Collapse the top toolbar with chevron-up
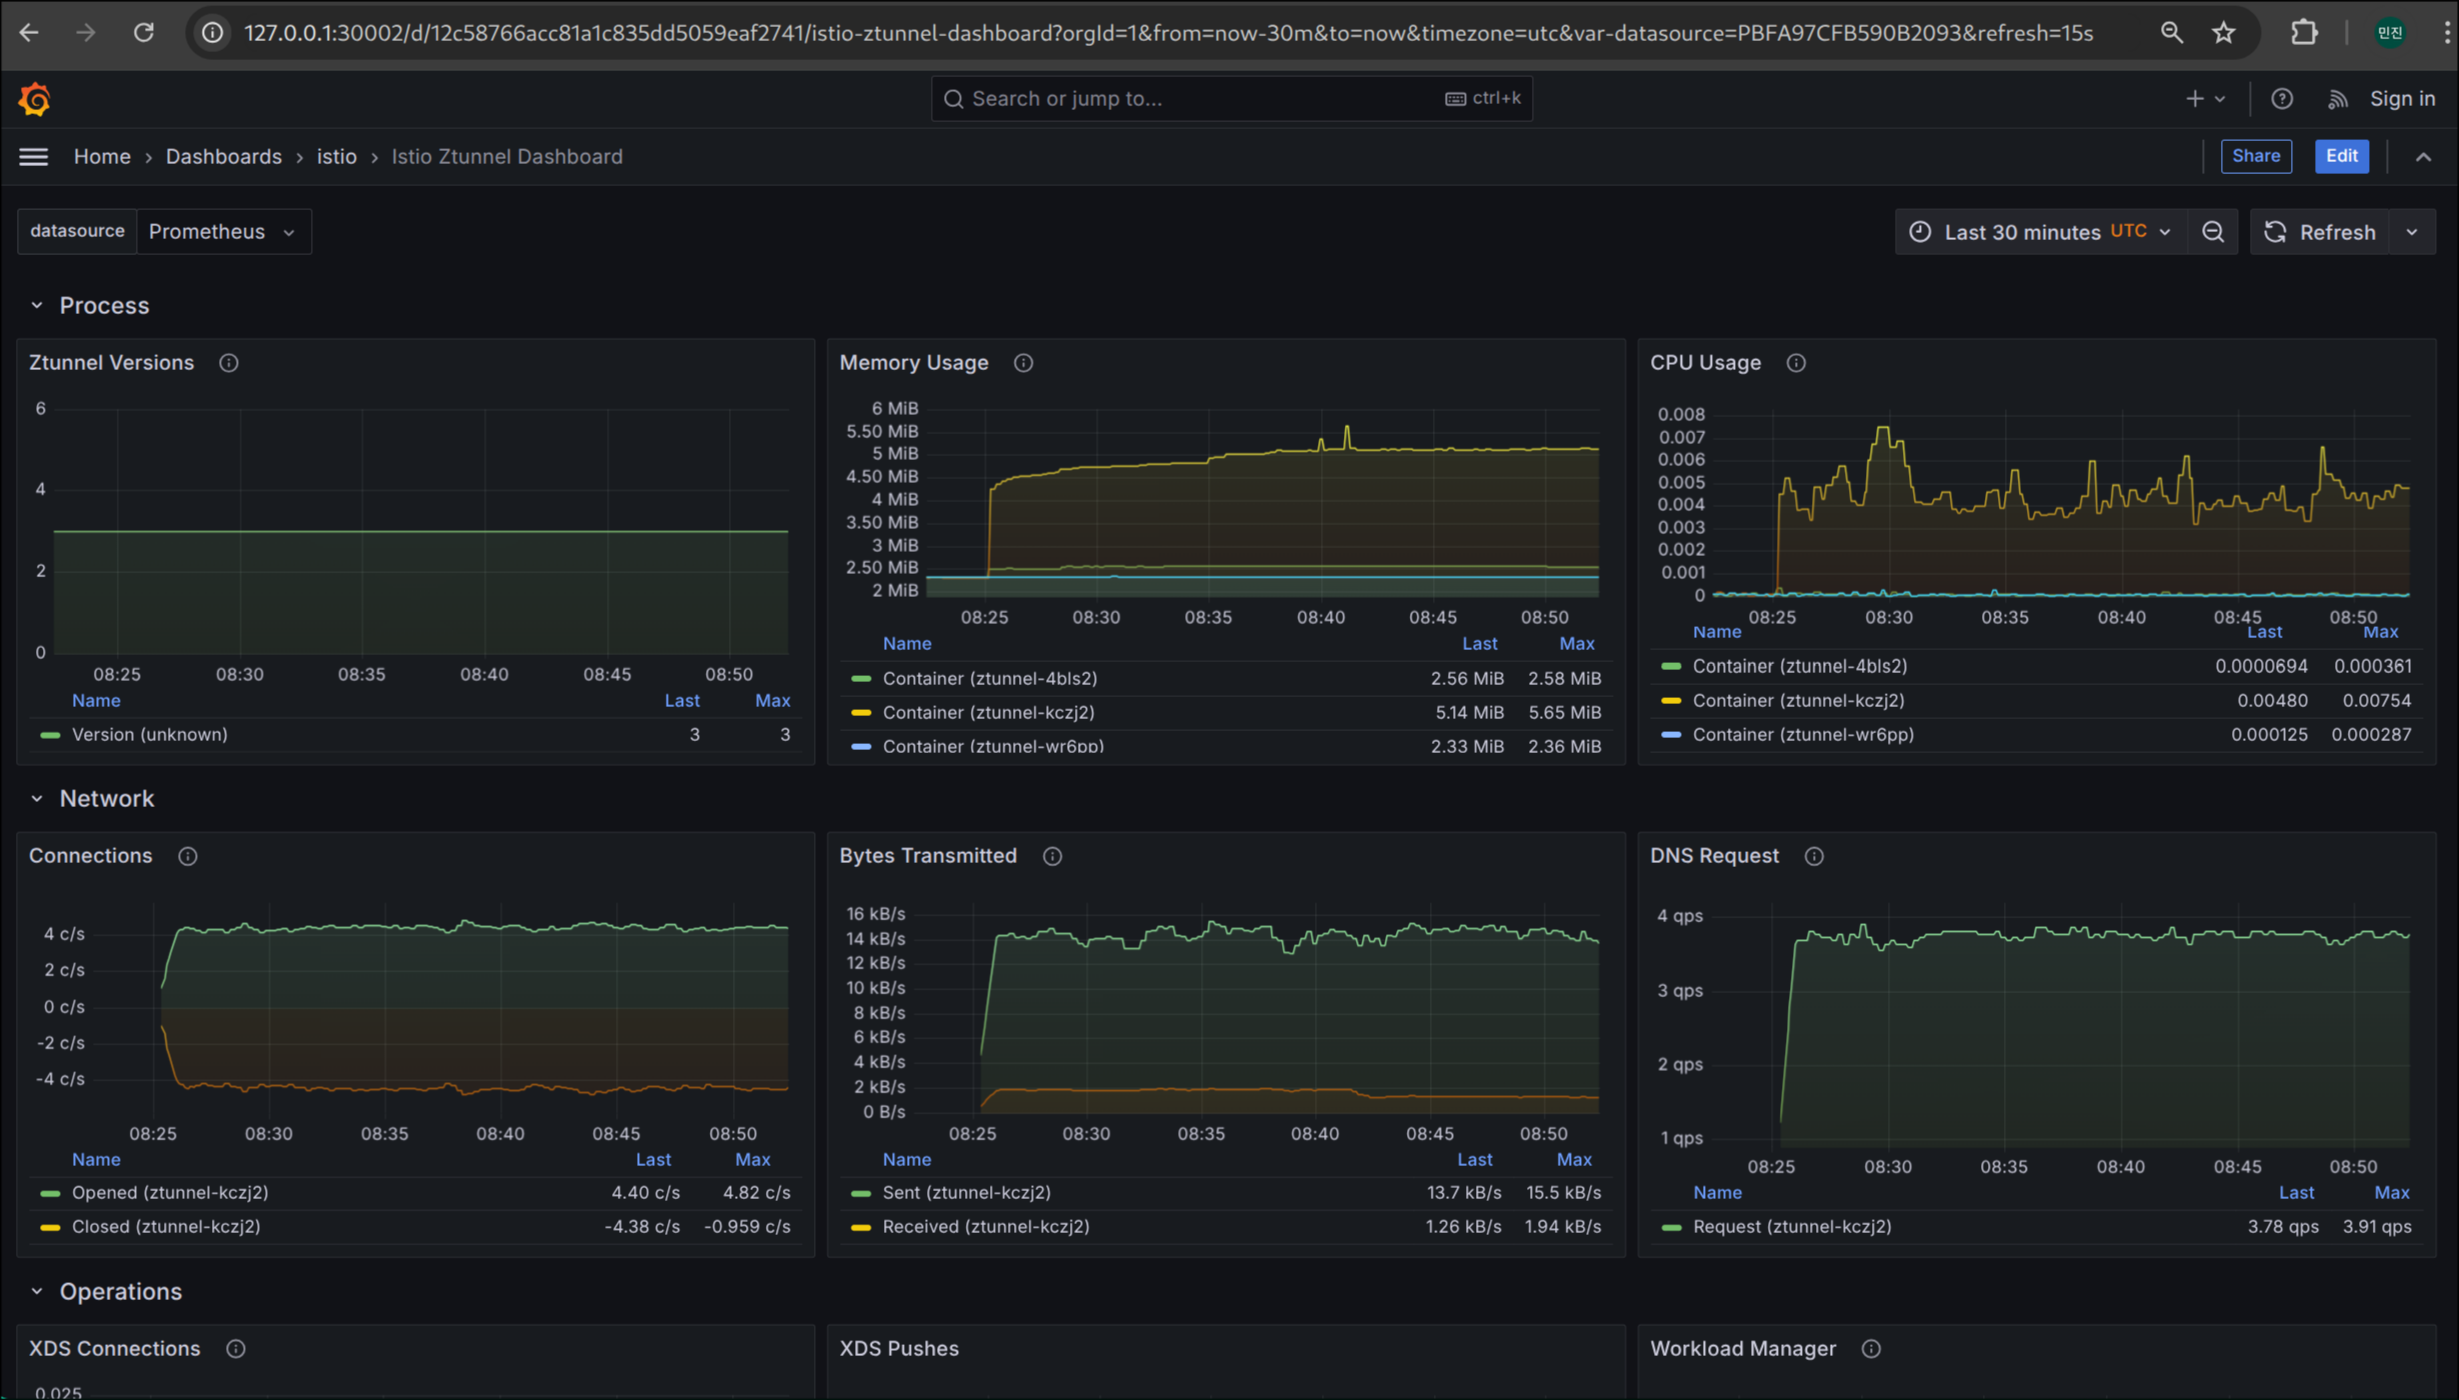 coord(2423,157)
